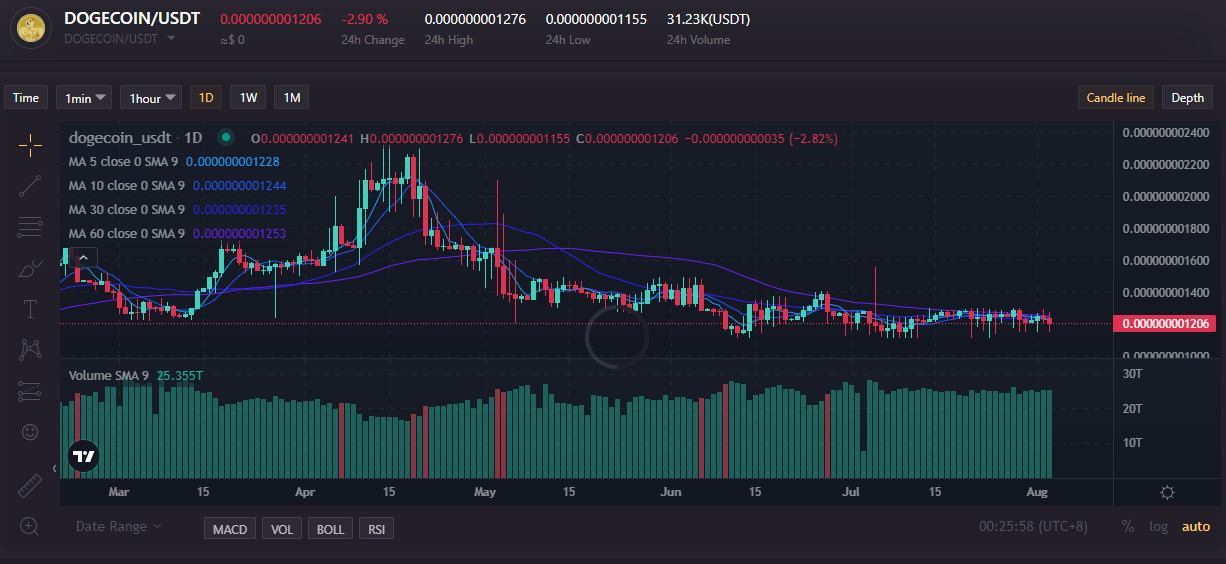Click the MA 30 close indicator label
Image resolution: width=1226 pixels, height=564 pixels.
[x=128, y=209]
